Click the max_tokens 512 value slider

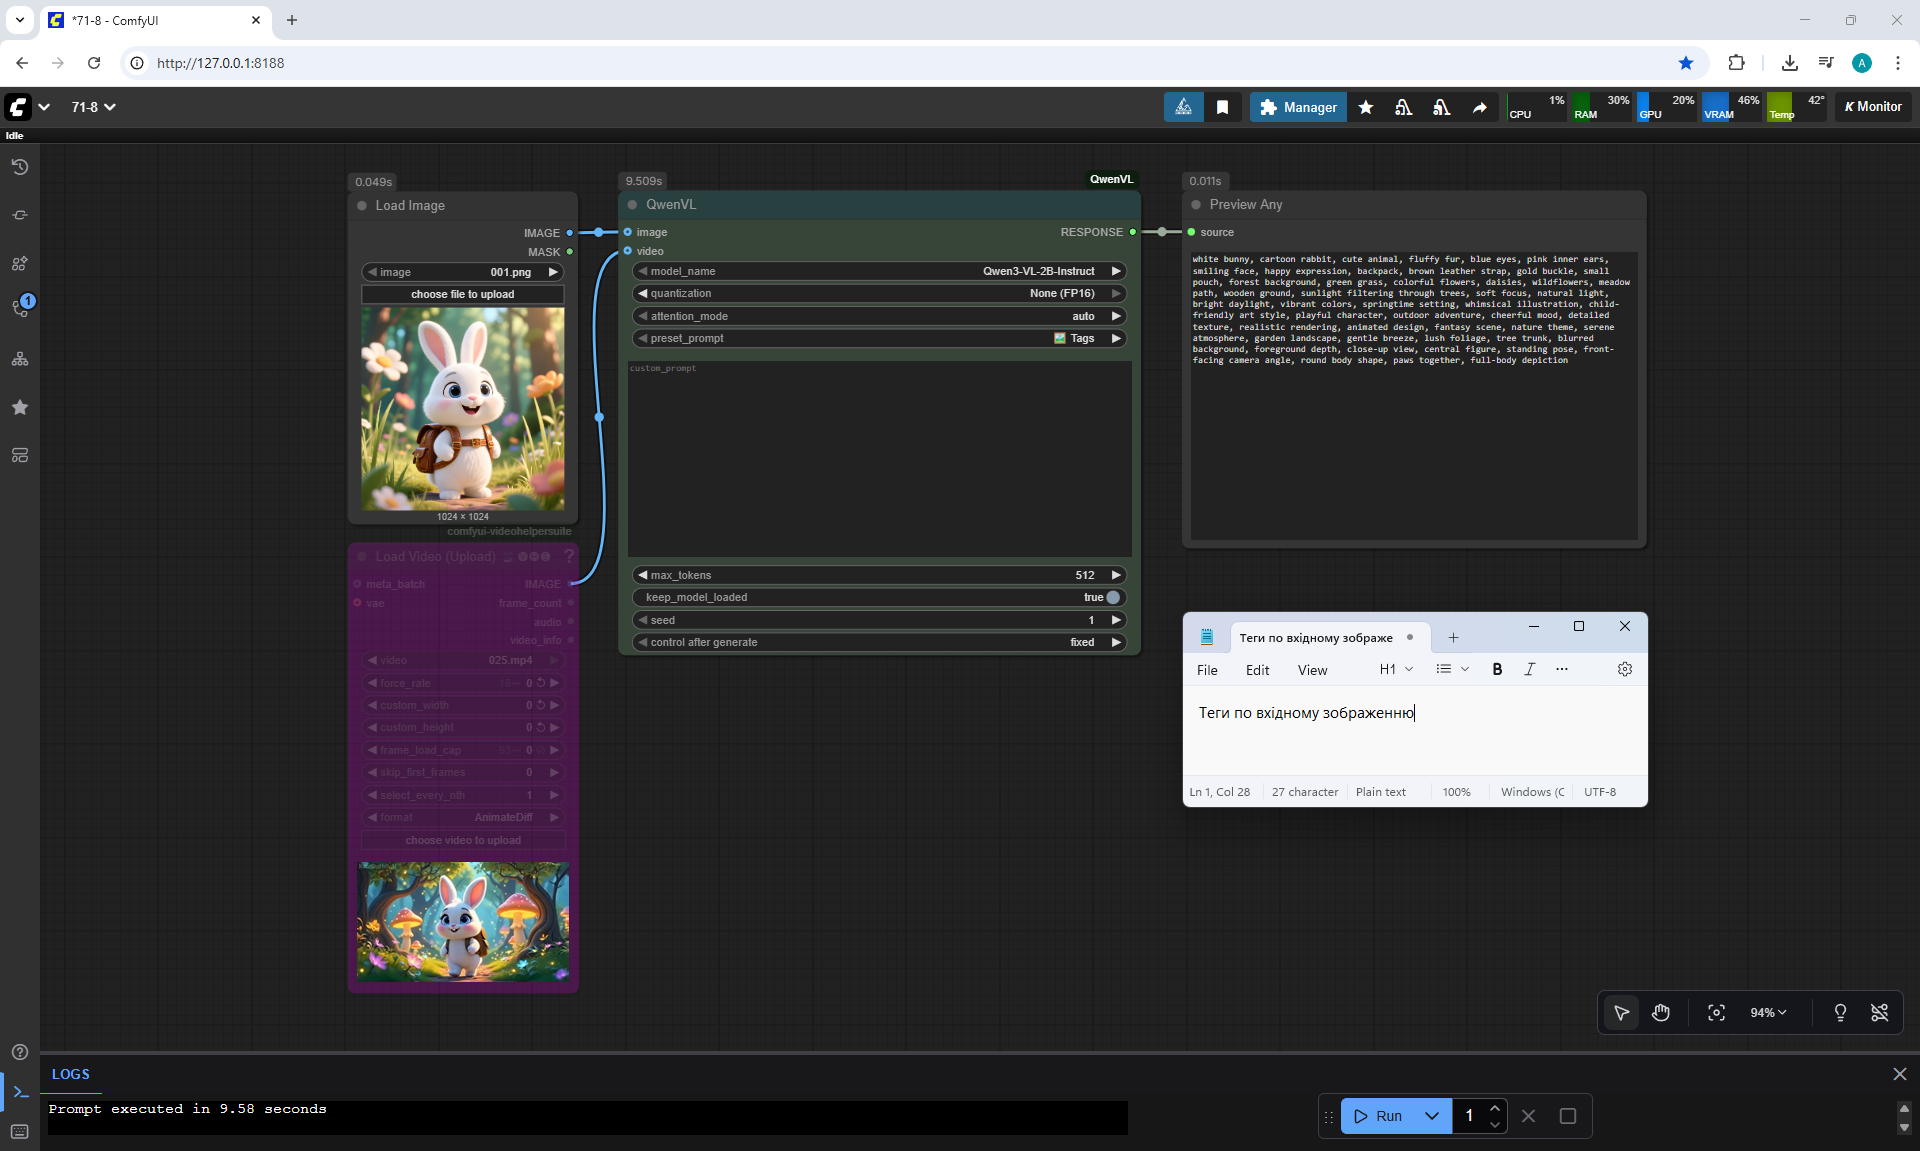[879, 575]
